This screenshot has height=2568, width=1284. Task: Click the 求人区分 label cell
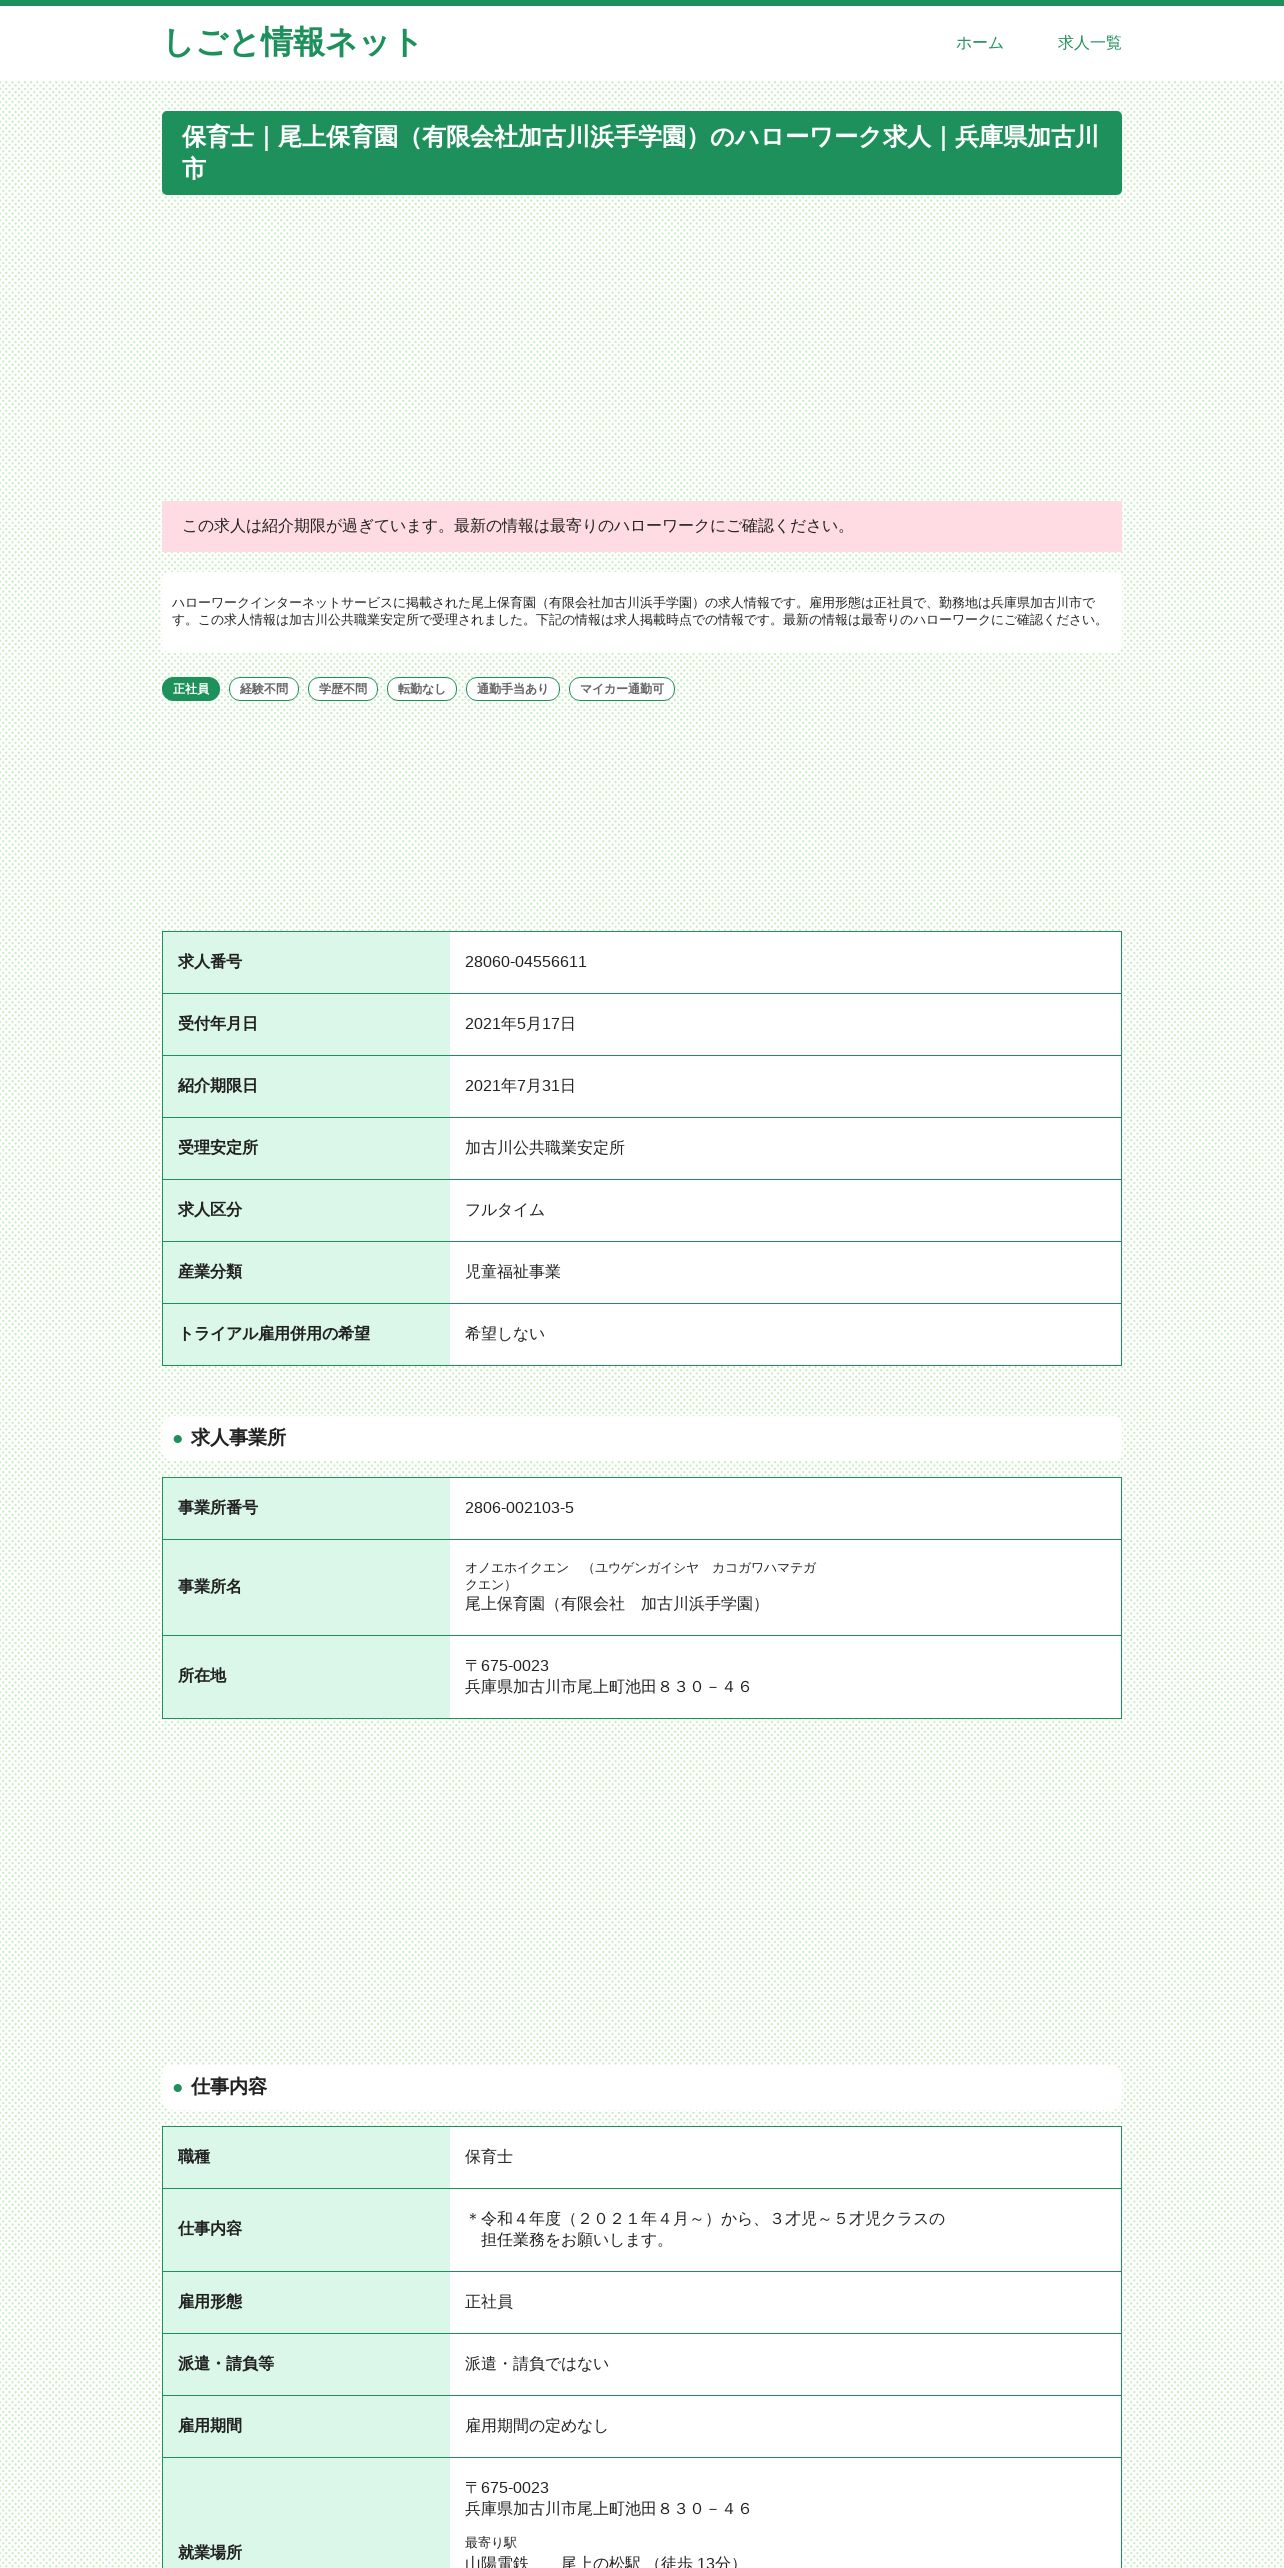[x=306, y=1210]
